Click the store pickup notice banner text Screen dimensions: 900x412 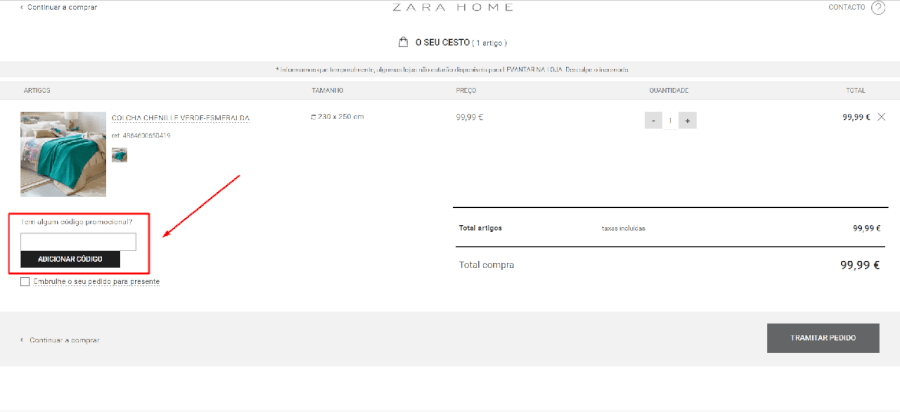click(452, 69)
